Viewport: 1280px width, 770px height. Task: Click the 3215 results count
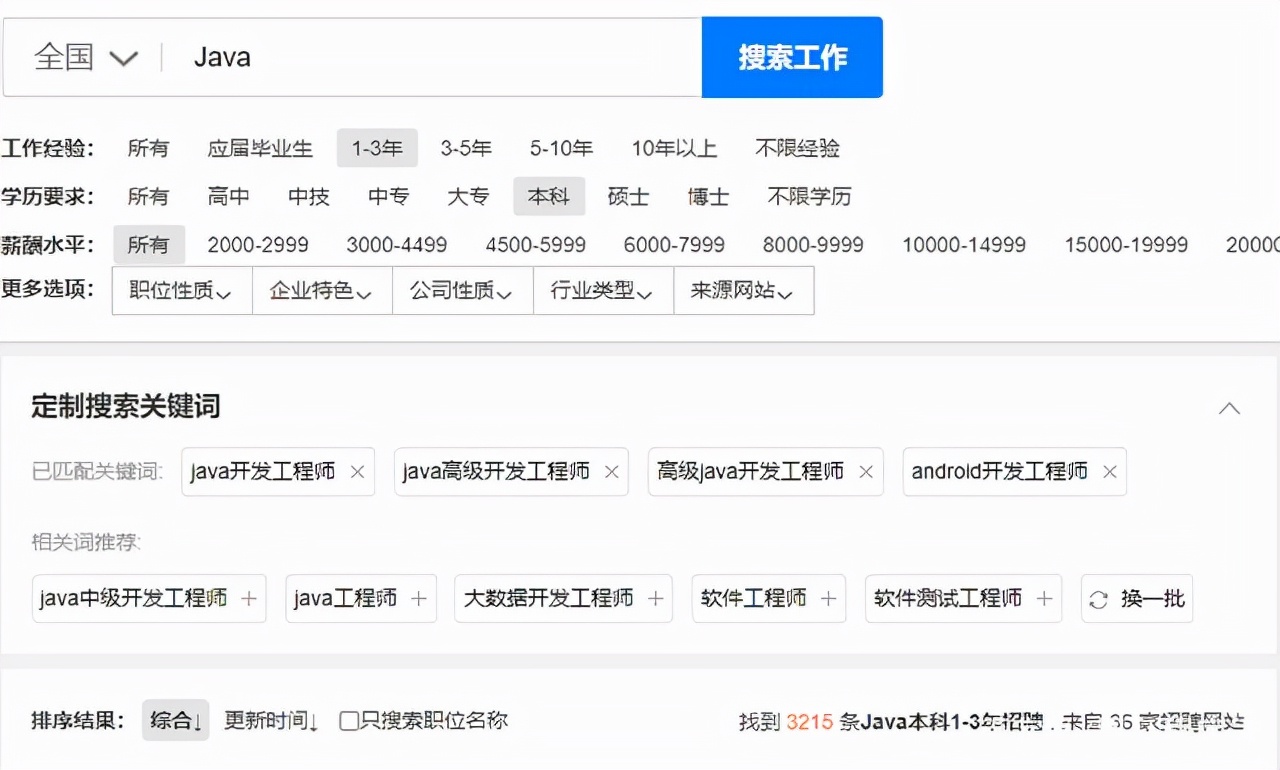tap(810, 721)
